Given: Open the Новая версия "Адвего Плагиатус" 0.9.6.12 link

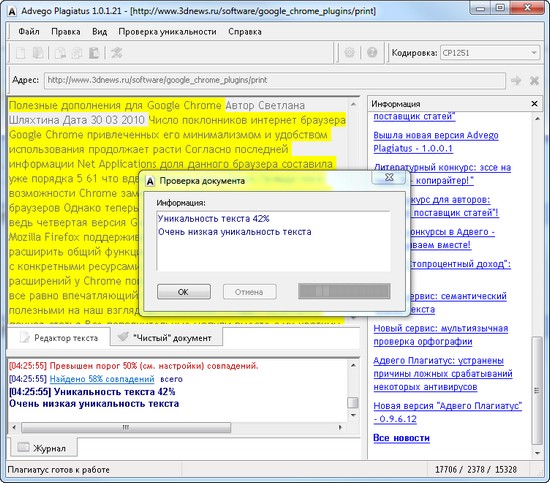Looking at the screenshot, I should tap(448, 412).
